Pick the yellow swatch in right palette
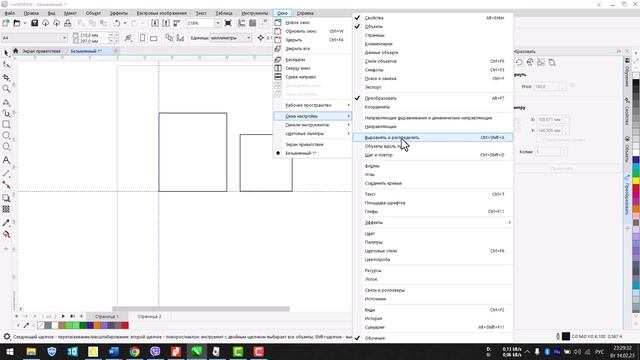 (x=636, y=181)
